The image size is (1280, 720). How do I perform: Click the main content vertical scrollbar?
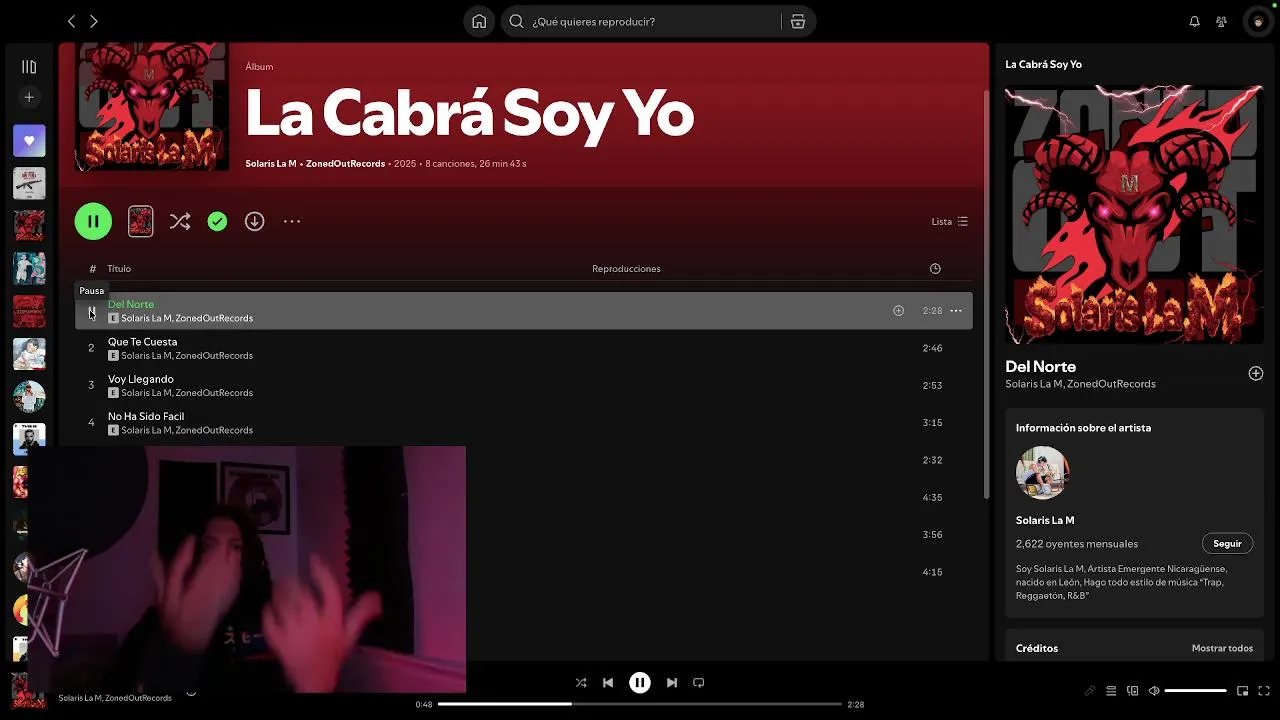985,295
